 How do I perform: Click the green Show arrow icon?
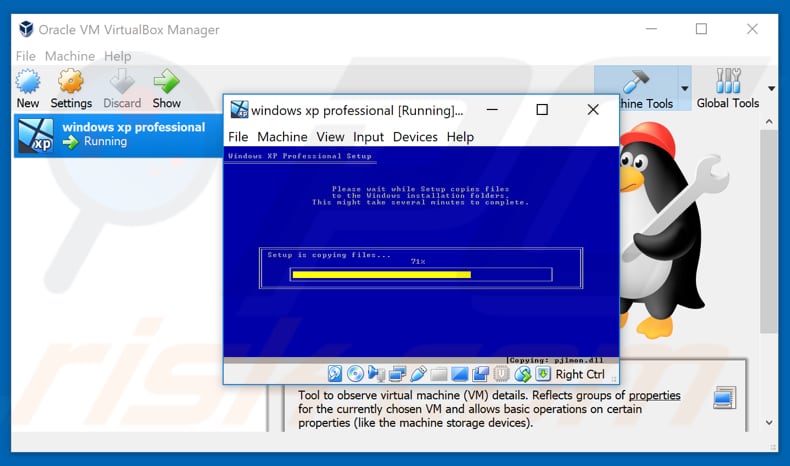click(166, 81)
